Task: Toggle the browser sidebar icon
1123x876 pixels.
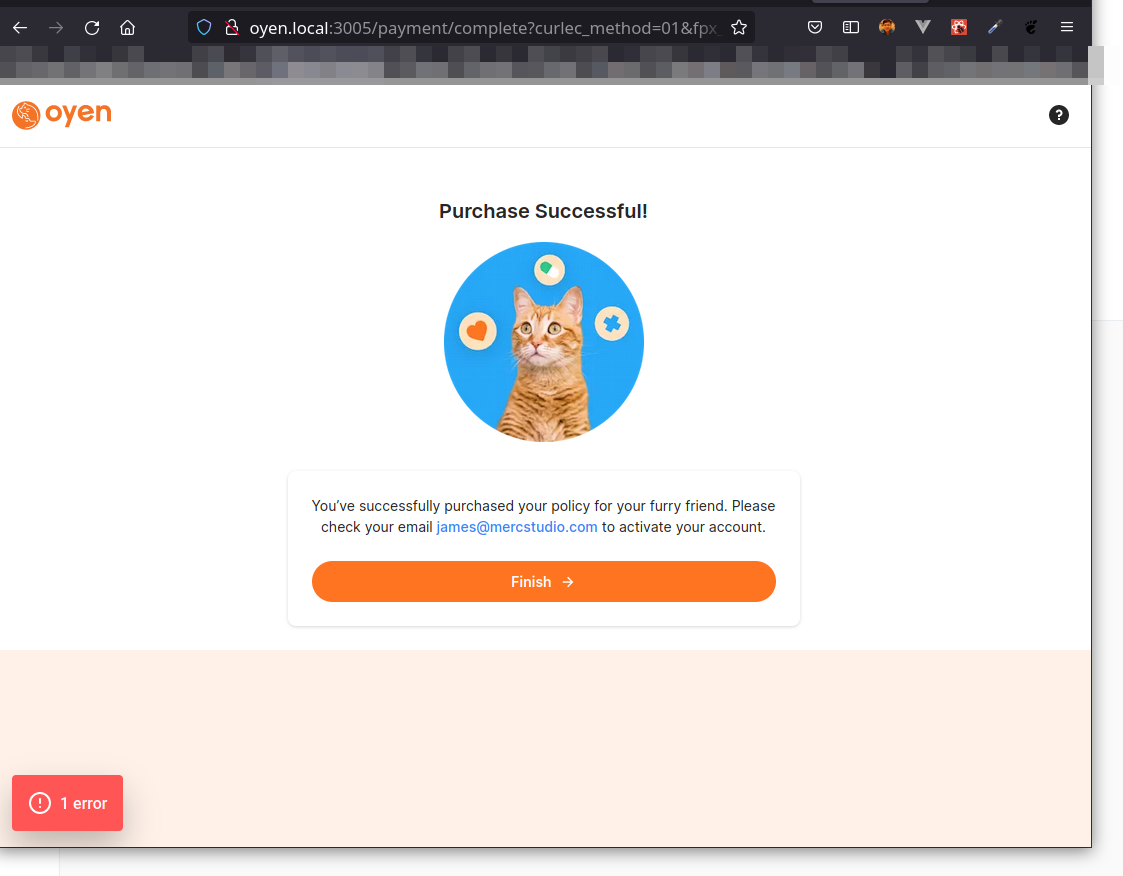Action: pos(851,28)
